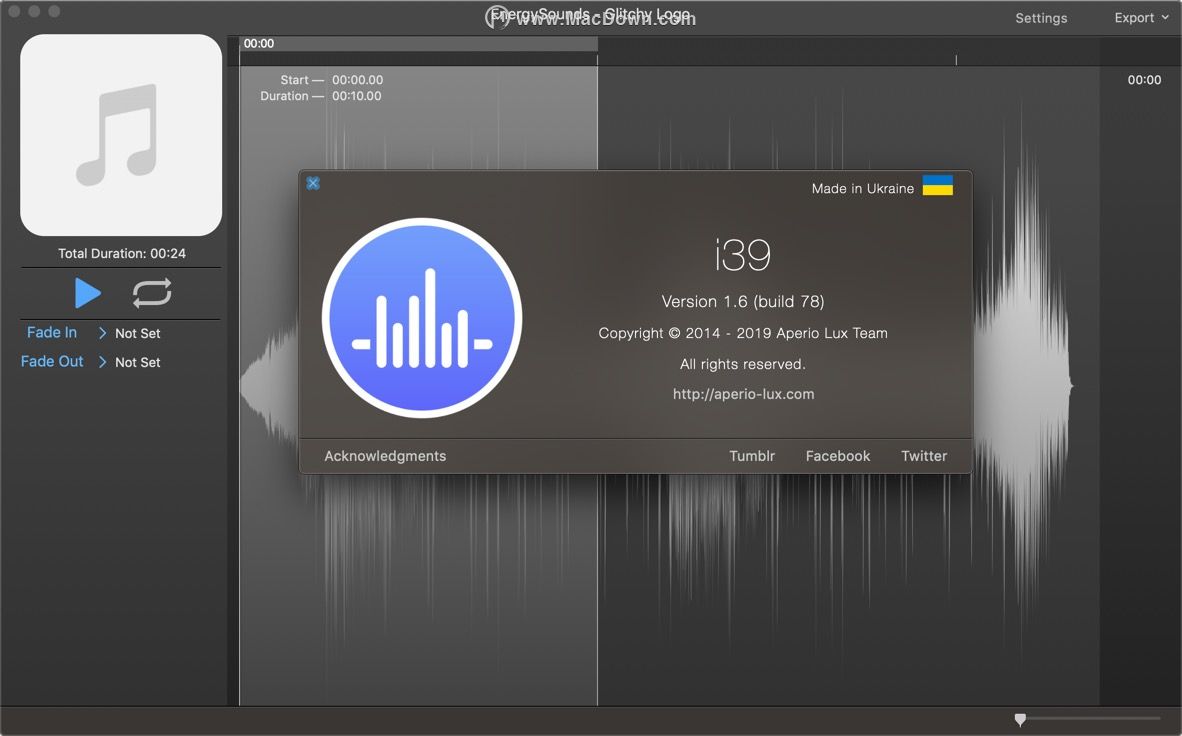Click Duration value 00:10.00
1182x736 pixels.
tap(357, 96)
